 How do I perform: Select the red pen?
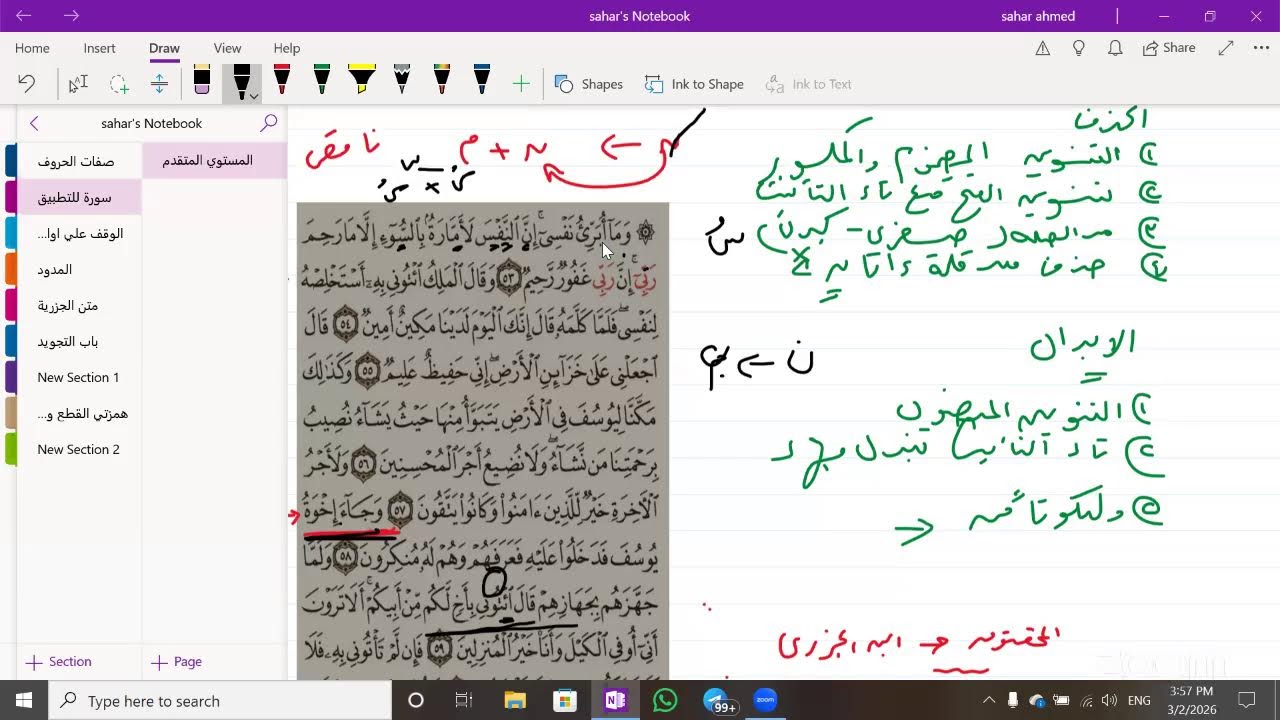[282, 81]
